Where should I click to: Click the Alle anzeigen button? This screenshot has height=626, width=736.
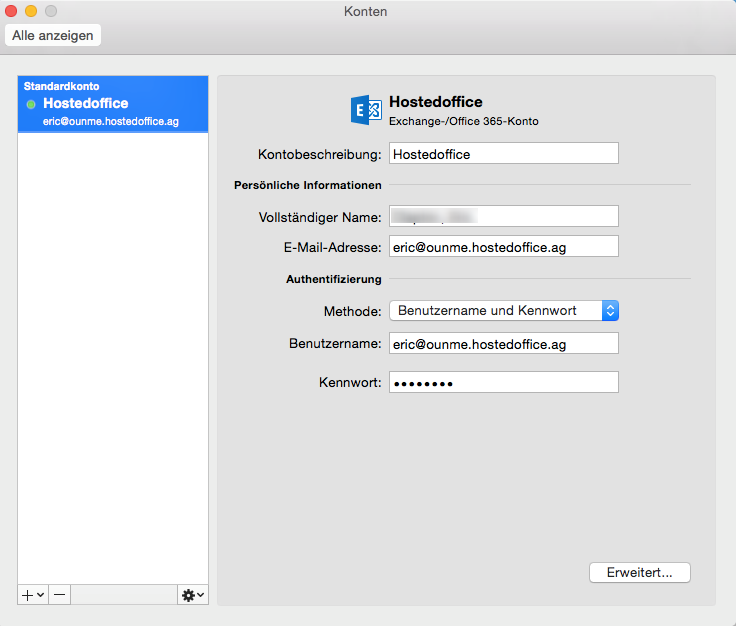[x=53, y=35]
